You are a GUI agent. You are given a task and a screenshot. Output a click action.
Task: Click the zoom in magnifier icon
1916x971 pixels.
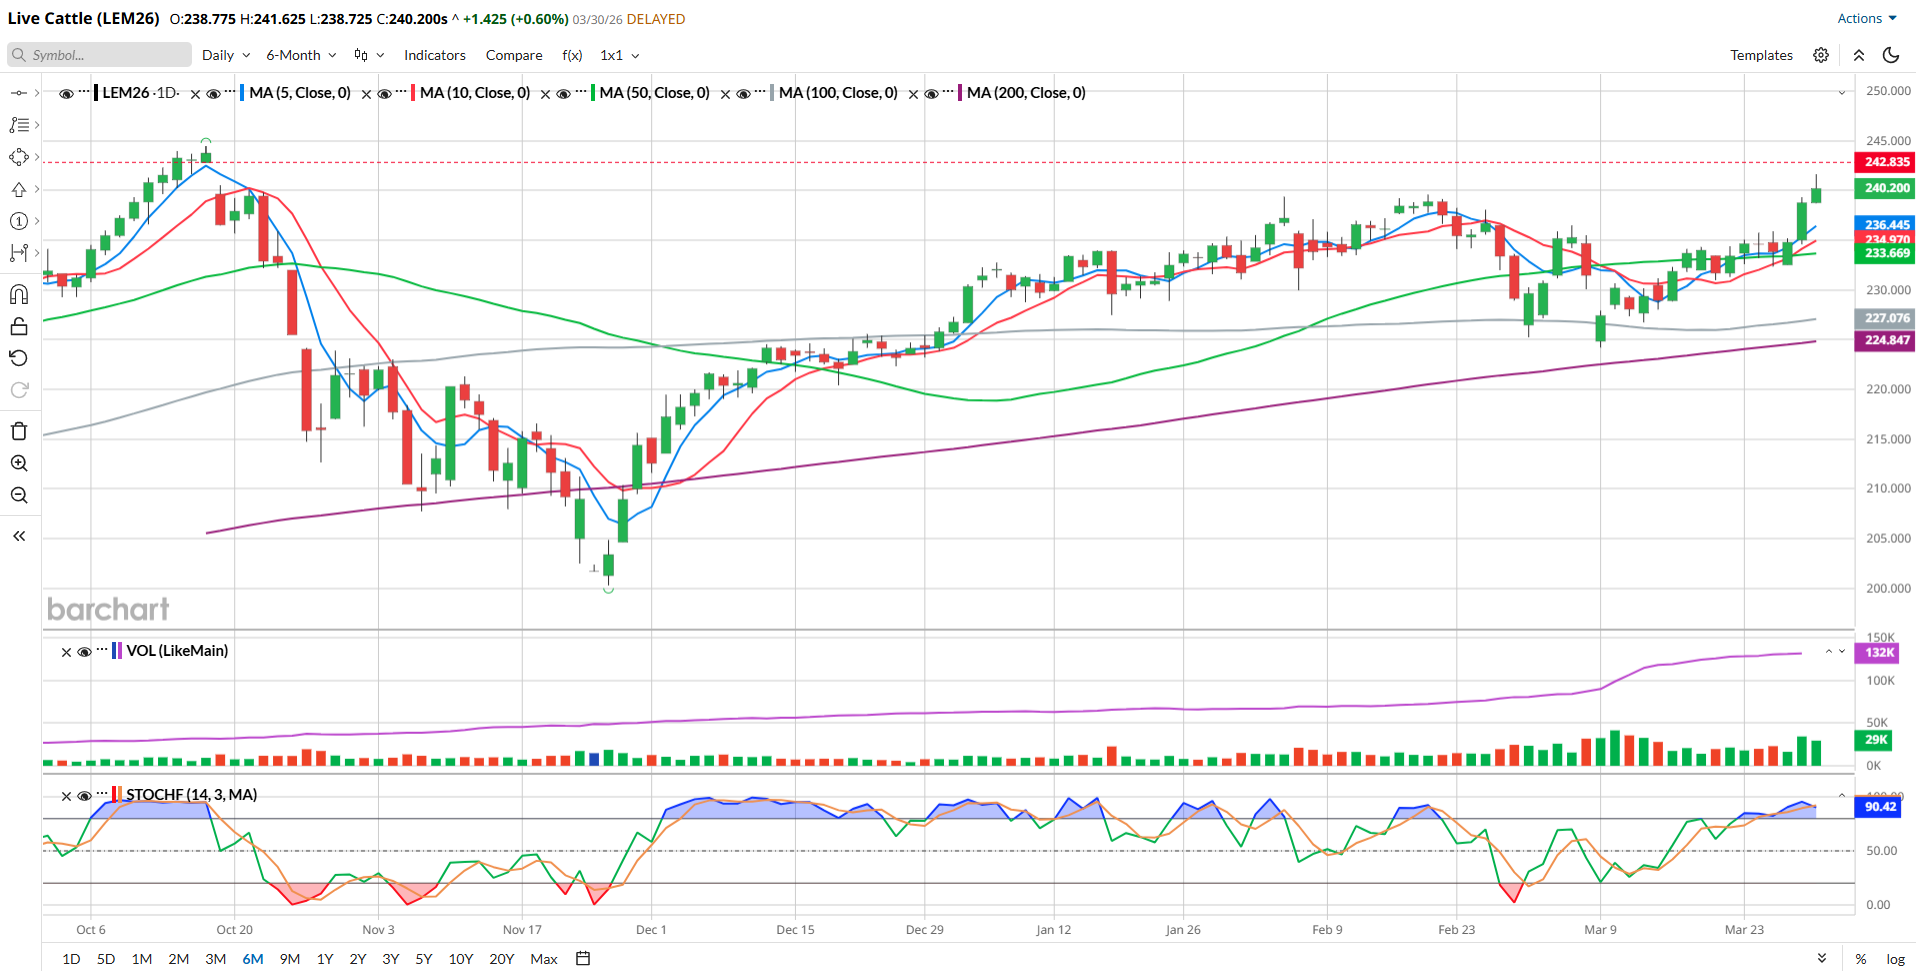tap(19, 463)
